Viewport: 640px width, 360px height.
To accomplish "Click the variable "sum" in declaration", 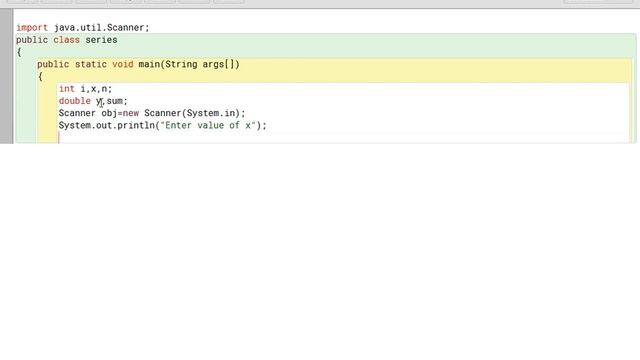I will pos(115,101).
